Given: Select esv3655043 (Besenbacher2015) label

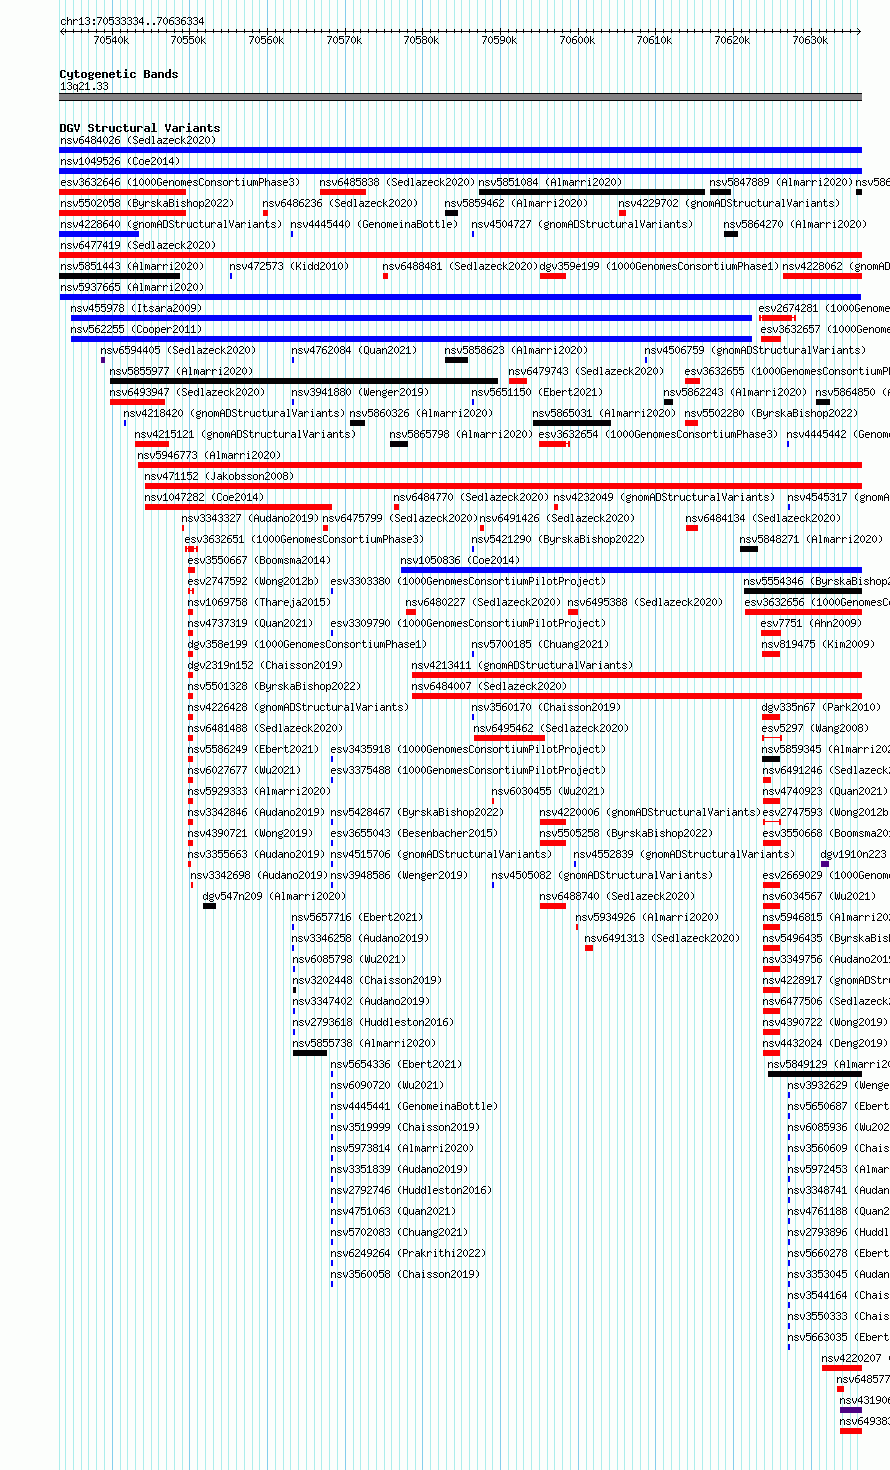Looking at the screenshot, I should point(414,833).
